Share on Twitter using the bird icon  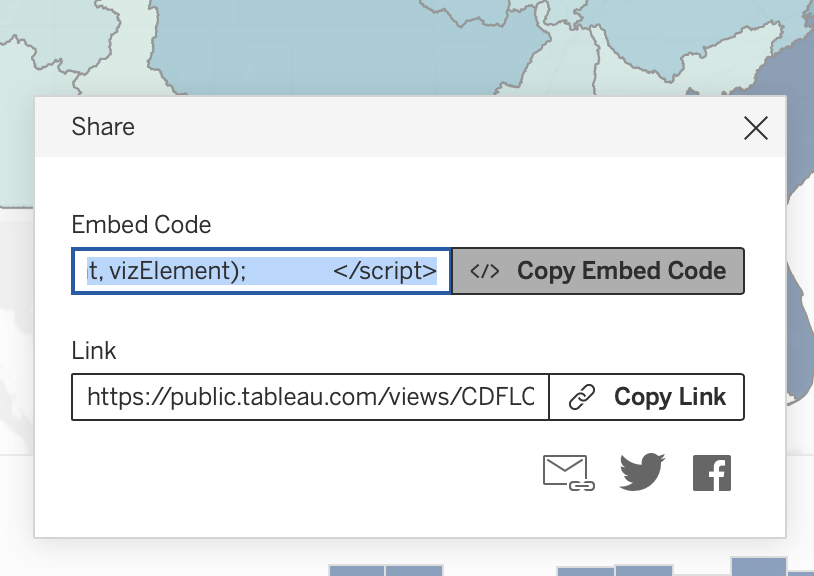click(642, 472)
